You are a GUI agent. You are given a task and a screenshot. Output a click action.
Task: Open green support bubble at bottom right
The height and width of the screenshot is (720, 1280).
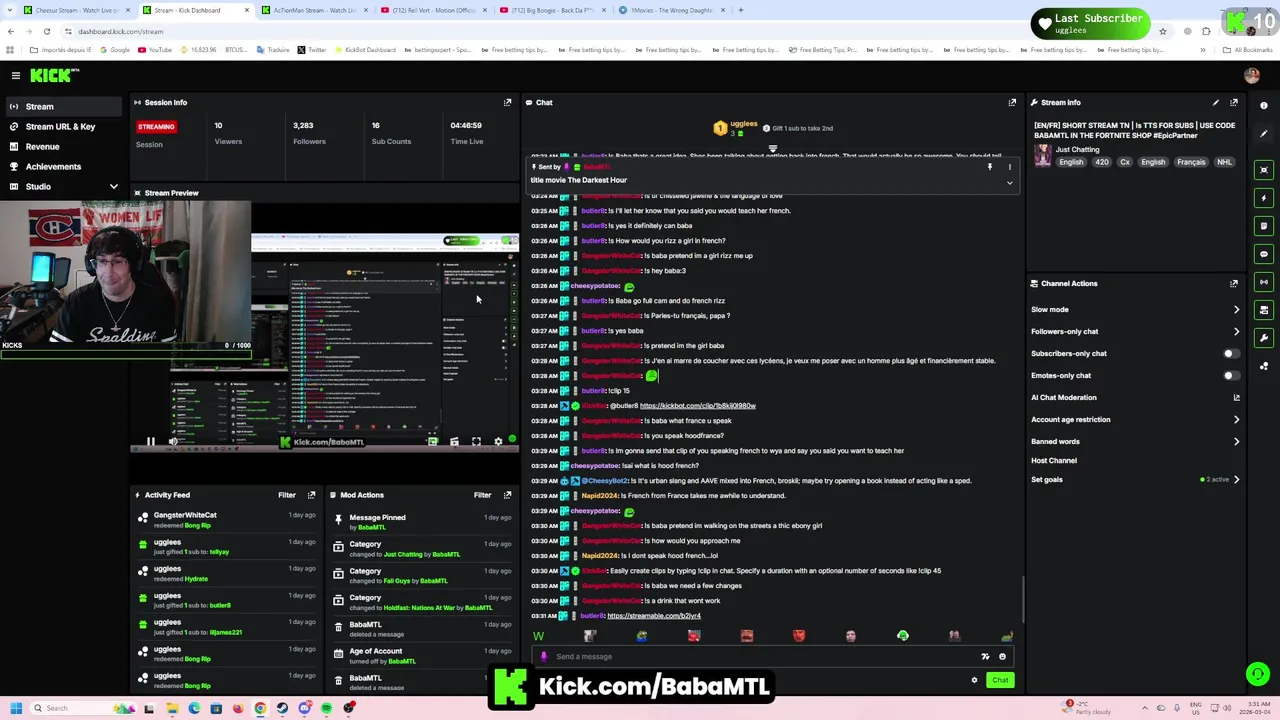[x=1258, y=674]
